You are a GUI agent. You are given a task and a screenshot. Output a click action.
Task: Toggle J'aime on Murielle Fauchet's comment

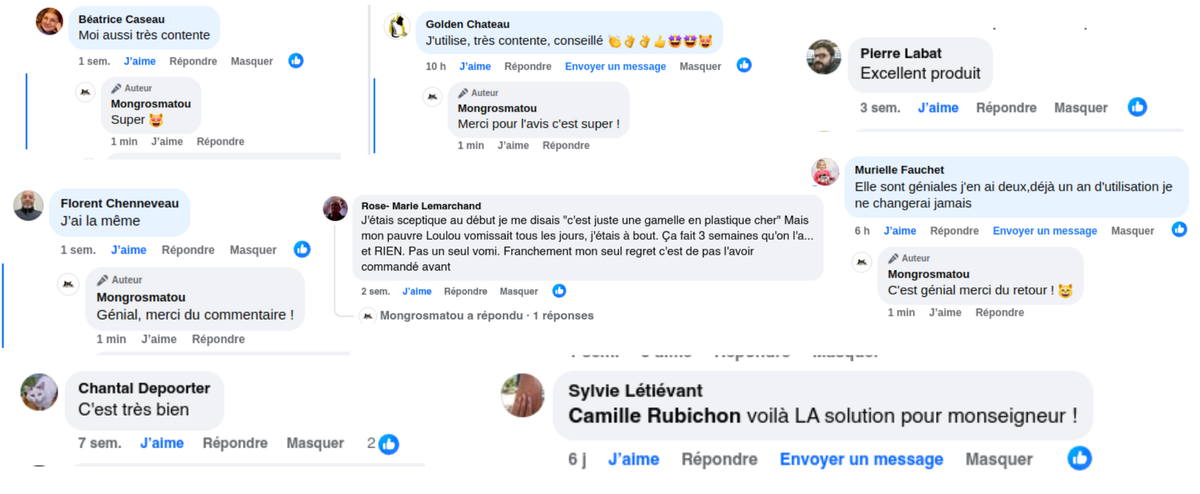[x=899, y=231]
